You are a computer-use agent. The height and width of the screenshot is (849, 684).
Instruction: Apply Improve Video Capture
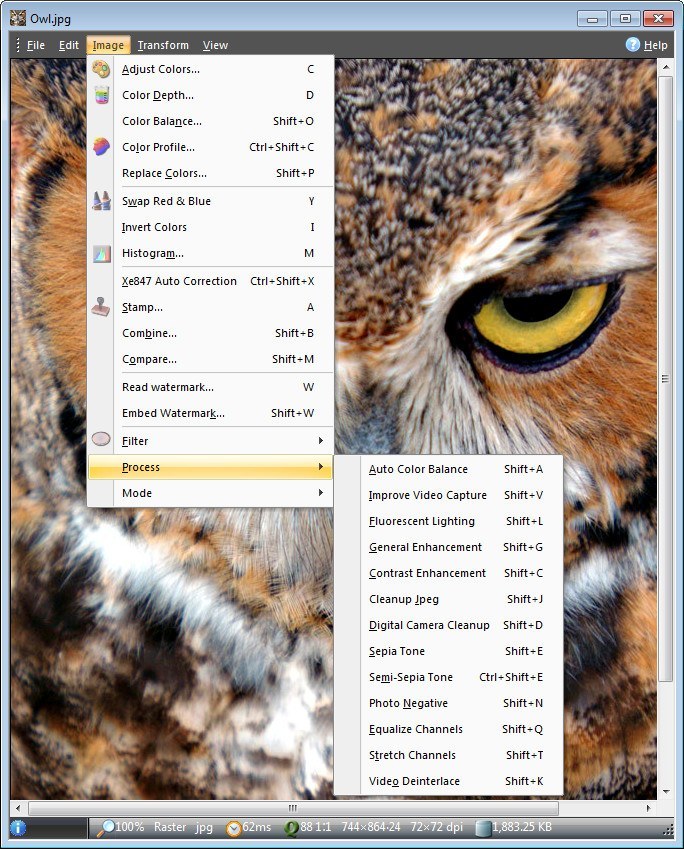click(x=448, y=495)
